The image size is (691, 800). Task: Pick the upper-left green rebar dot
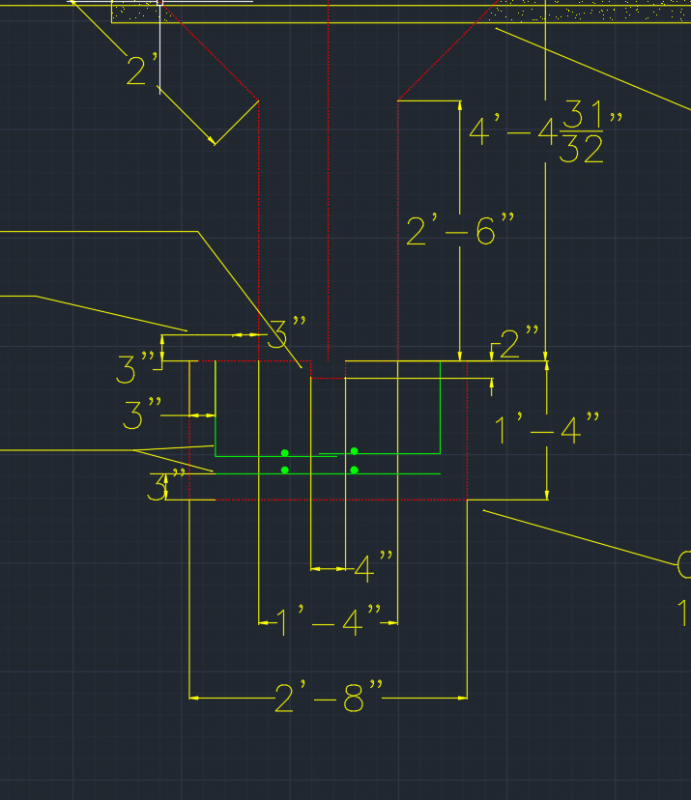point(285,453)
